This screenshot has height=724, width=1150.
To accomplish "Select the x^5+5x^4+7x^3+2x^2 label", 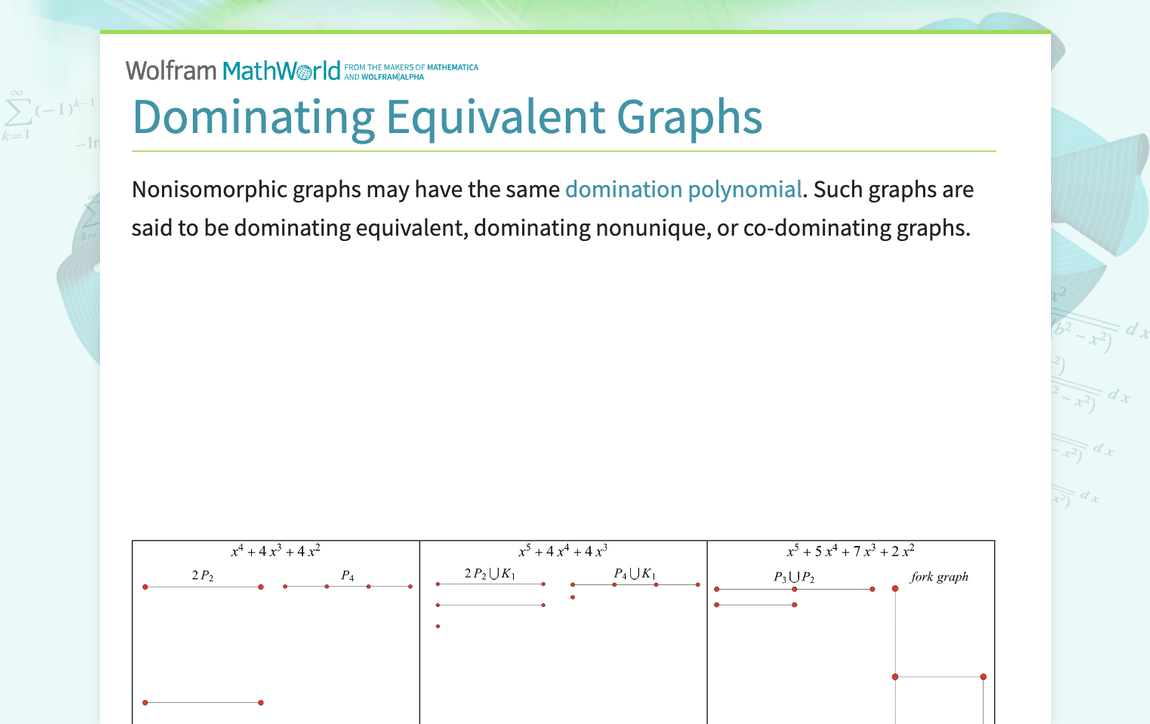I will [x=849, y=550].
